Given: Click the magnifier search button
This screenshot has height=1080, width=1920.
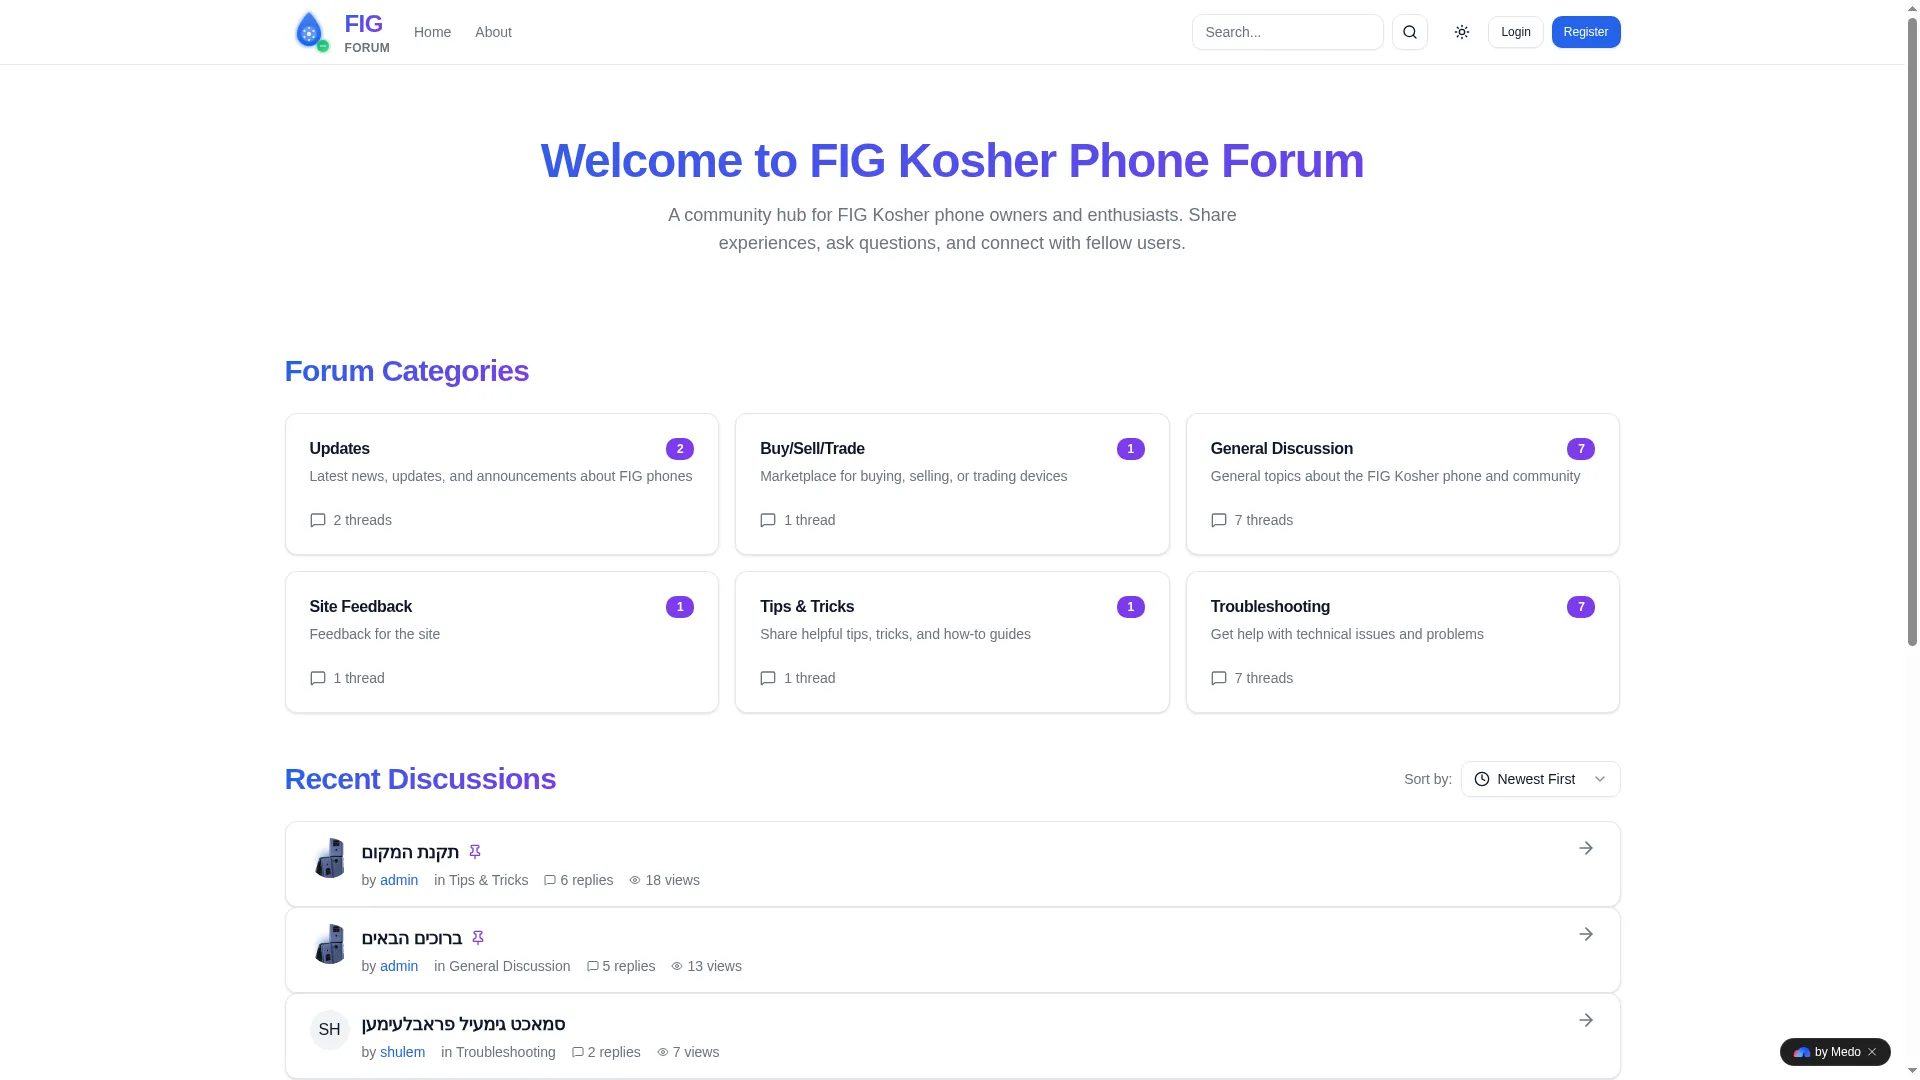Looking at the screenshot, I should click(1410, 32).
